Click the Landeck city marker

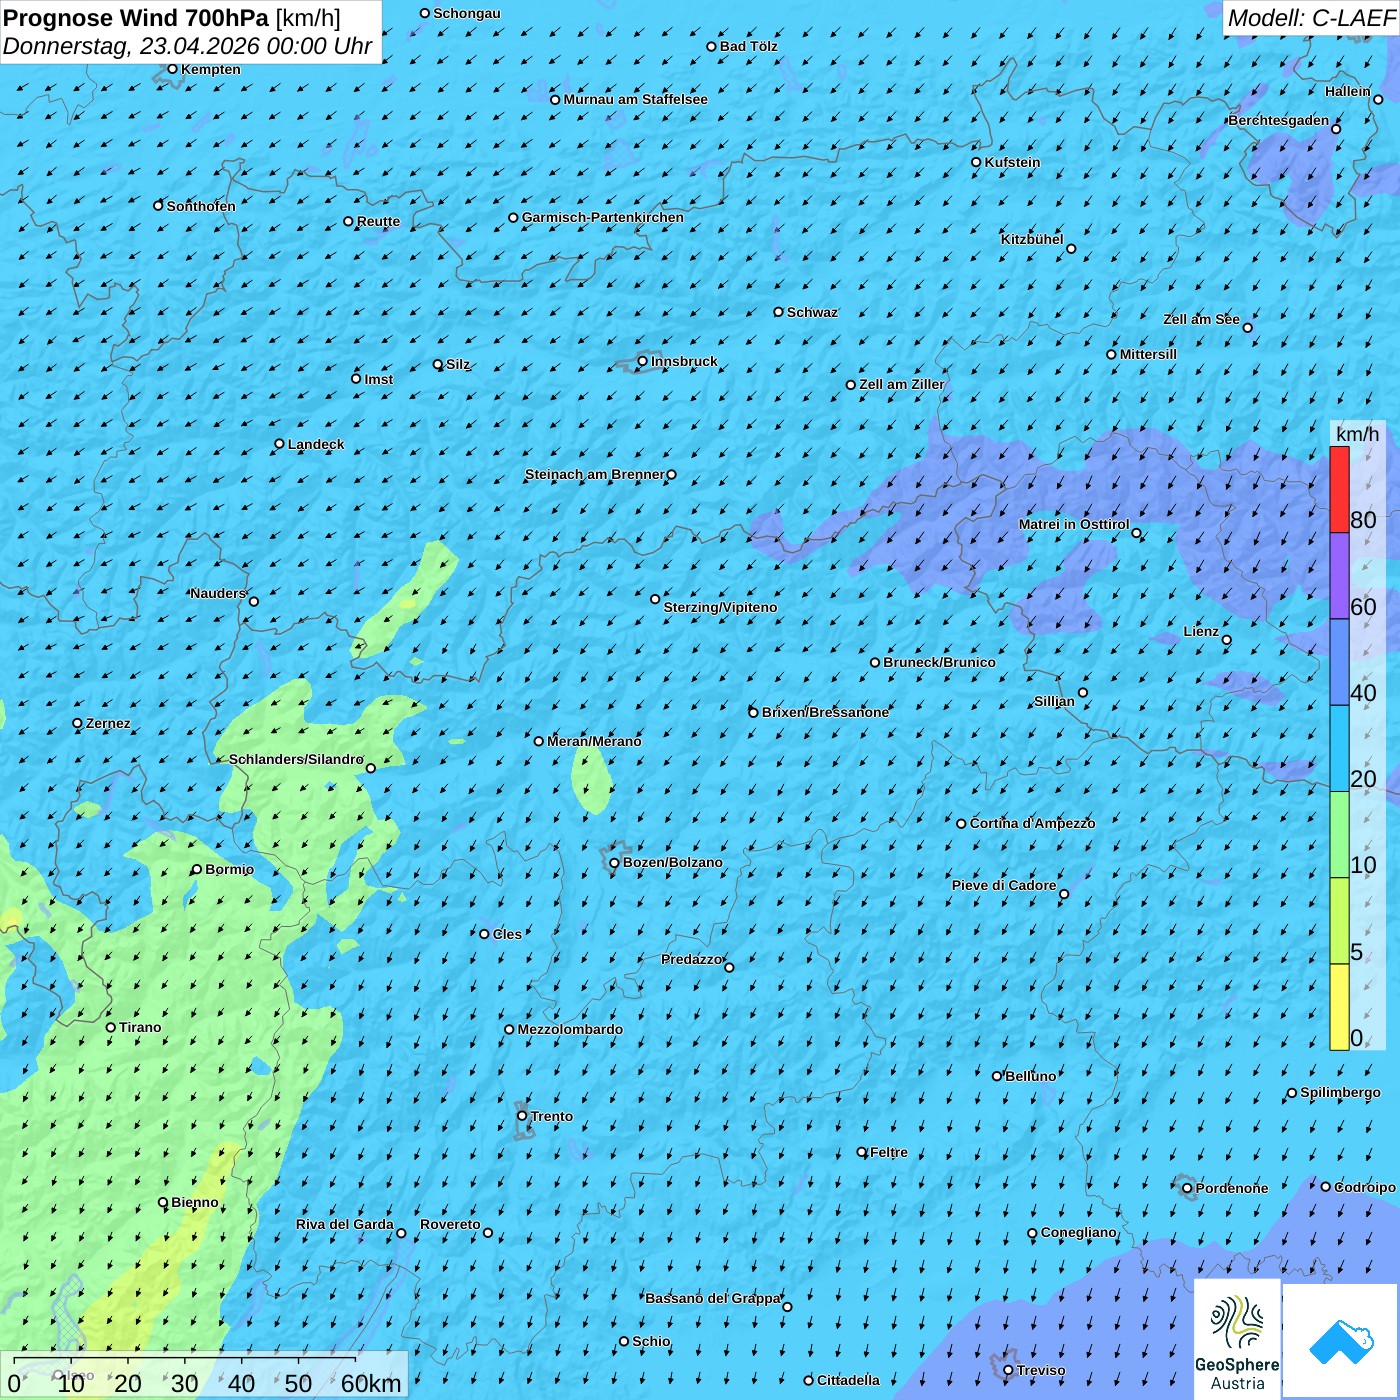tap(280, 444)
